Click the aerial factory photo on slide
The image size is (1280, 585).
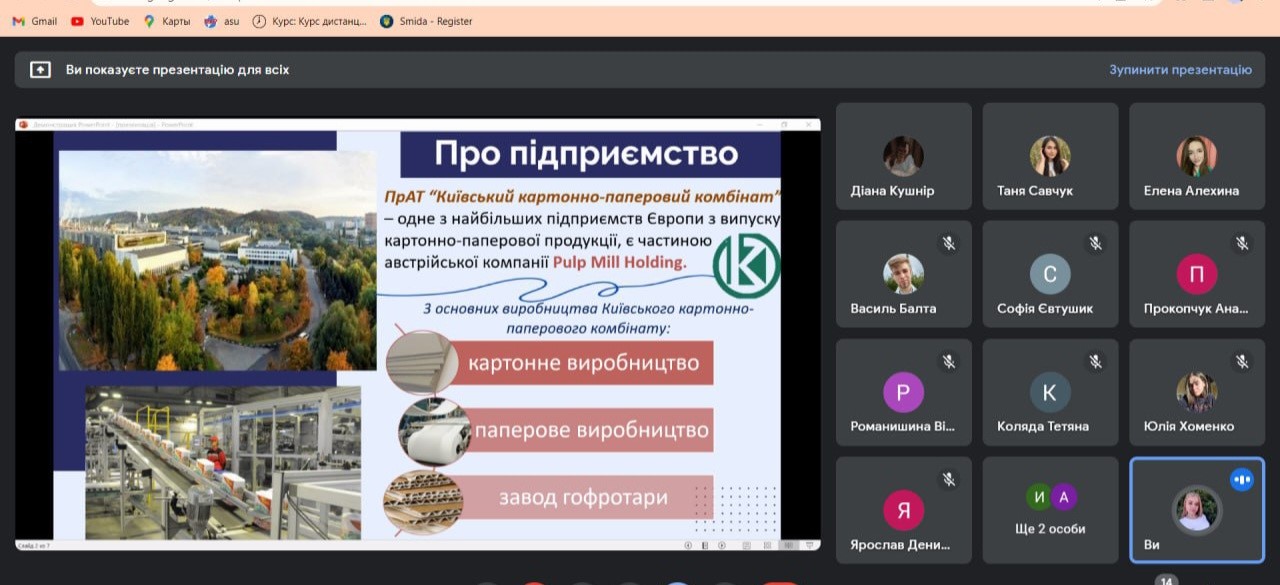click(217, 260)
